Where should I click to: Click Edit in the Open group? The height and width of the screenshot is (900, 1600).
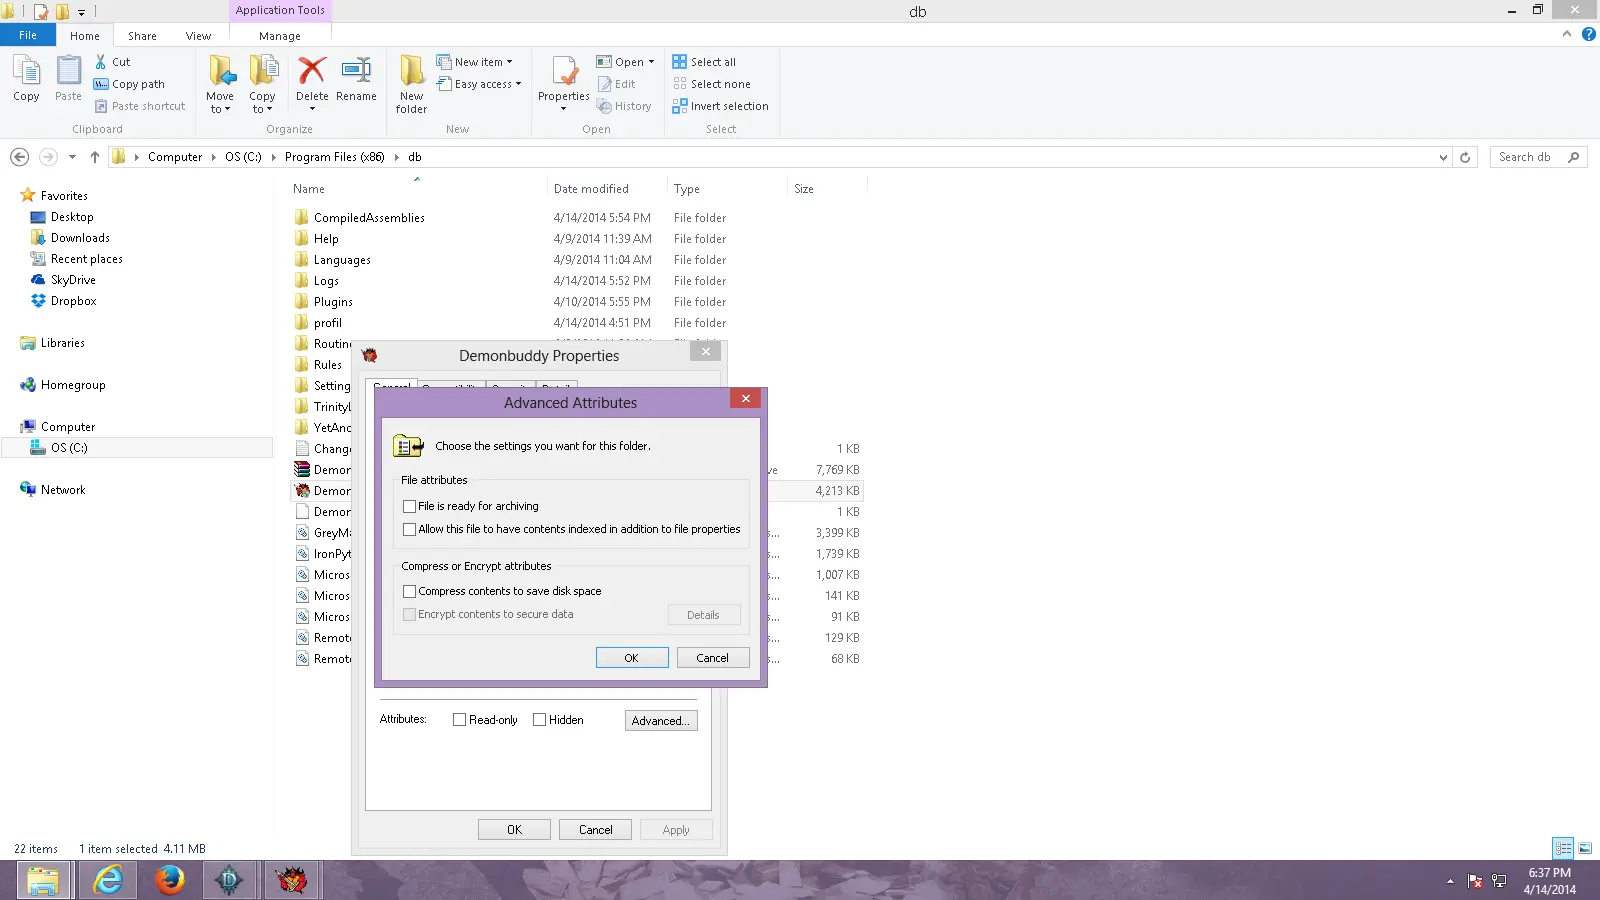coord(616,84)
